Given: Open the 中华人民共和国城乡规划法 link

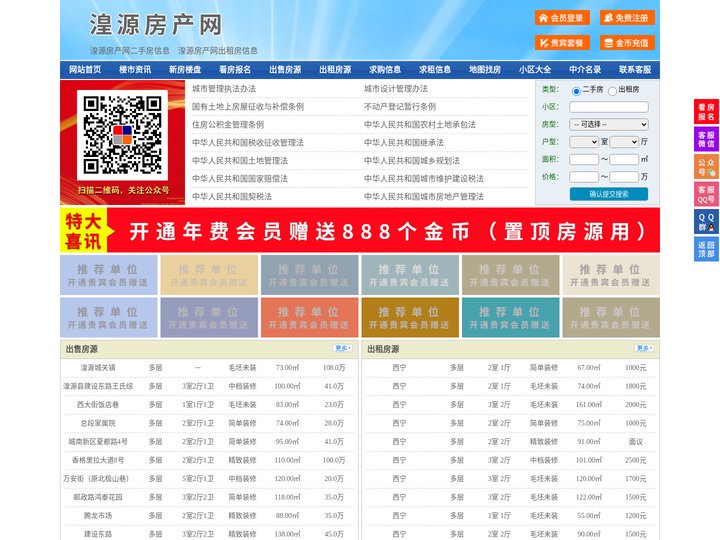Looking at the screenshot, I should (412, 160).
